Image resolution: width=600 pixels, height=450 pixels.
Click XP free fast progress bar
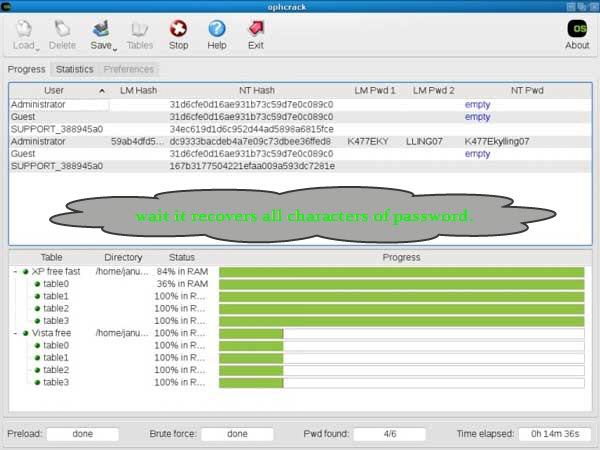pos(402,272)
